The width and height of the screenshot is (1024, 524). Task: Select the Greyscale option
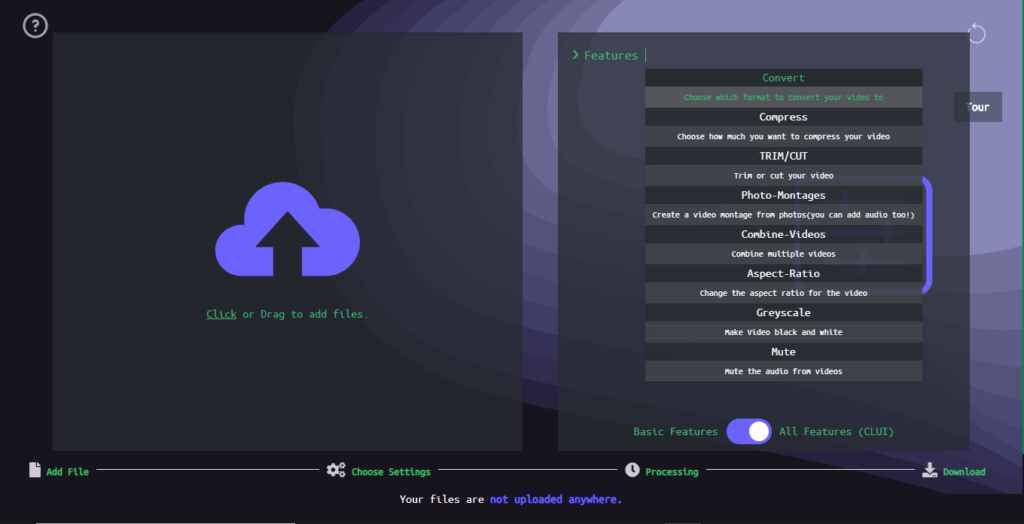[x=784, y=313]
